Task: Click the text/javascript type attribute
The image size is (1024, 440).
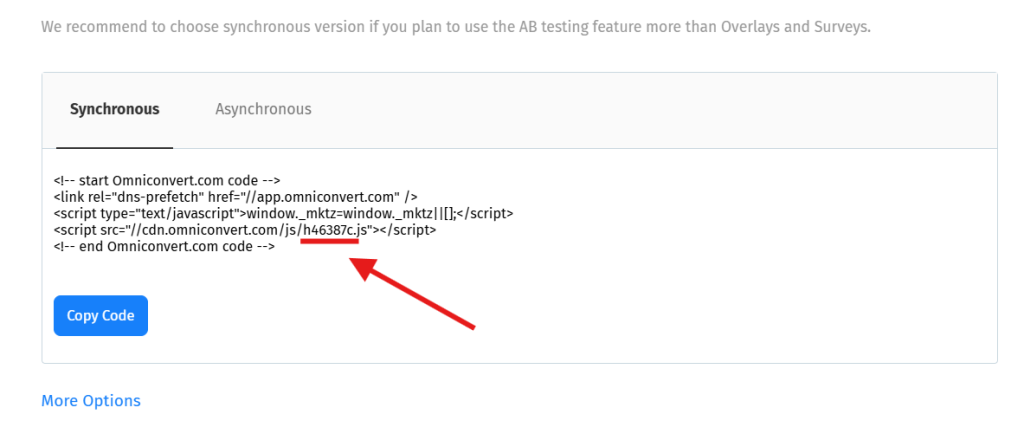Action: pyautogui.click(x=174, y=213)
